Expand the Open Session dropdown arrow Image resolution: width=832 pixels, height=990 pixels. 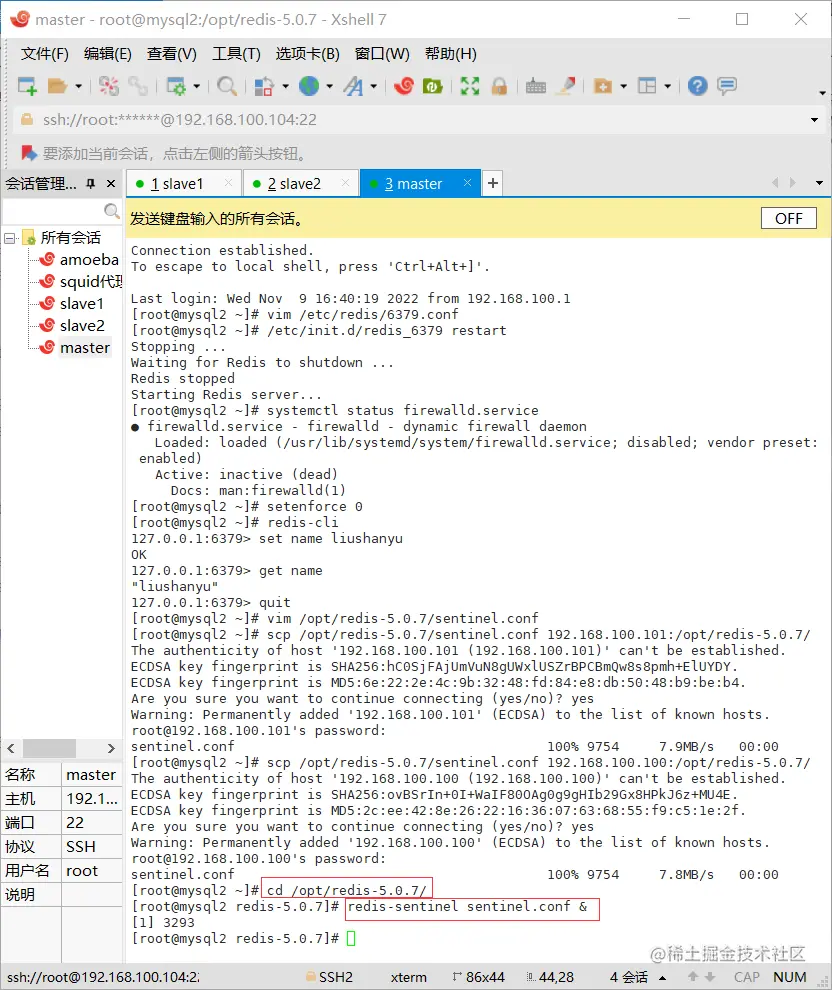[x=78, y=86]
